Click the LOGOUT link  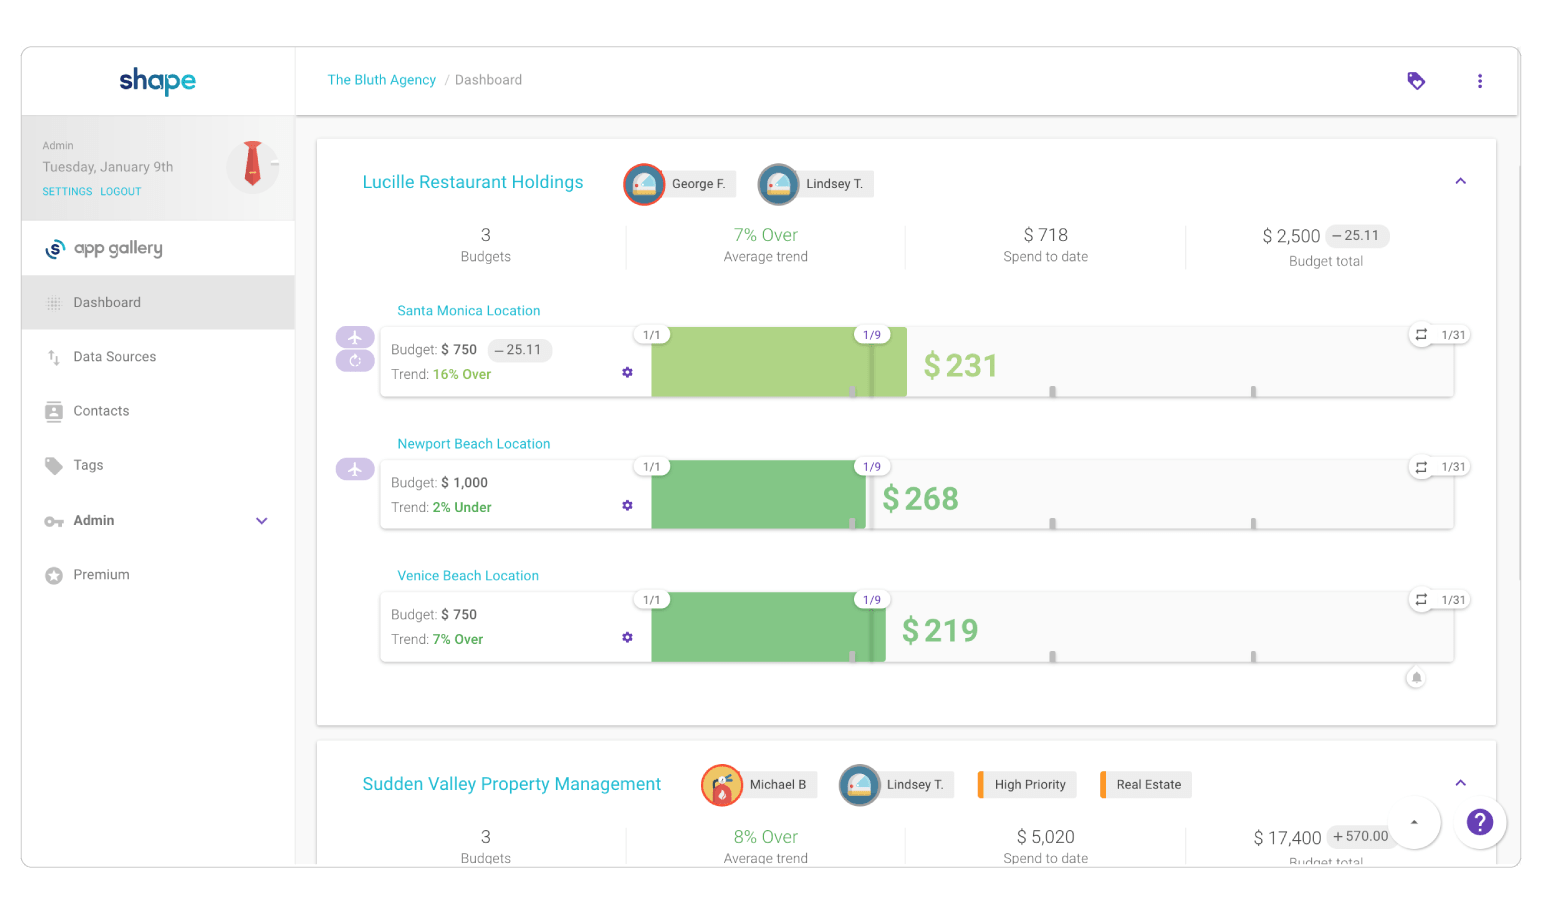click(120, 191)
